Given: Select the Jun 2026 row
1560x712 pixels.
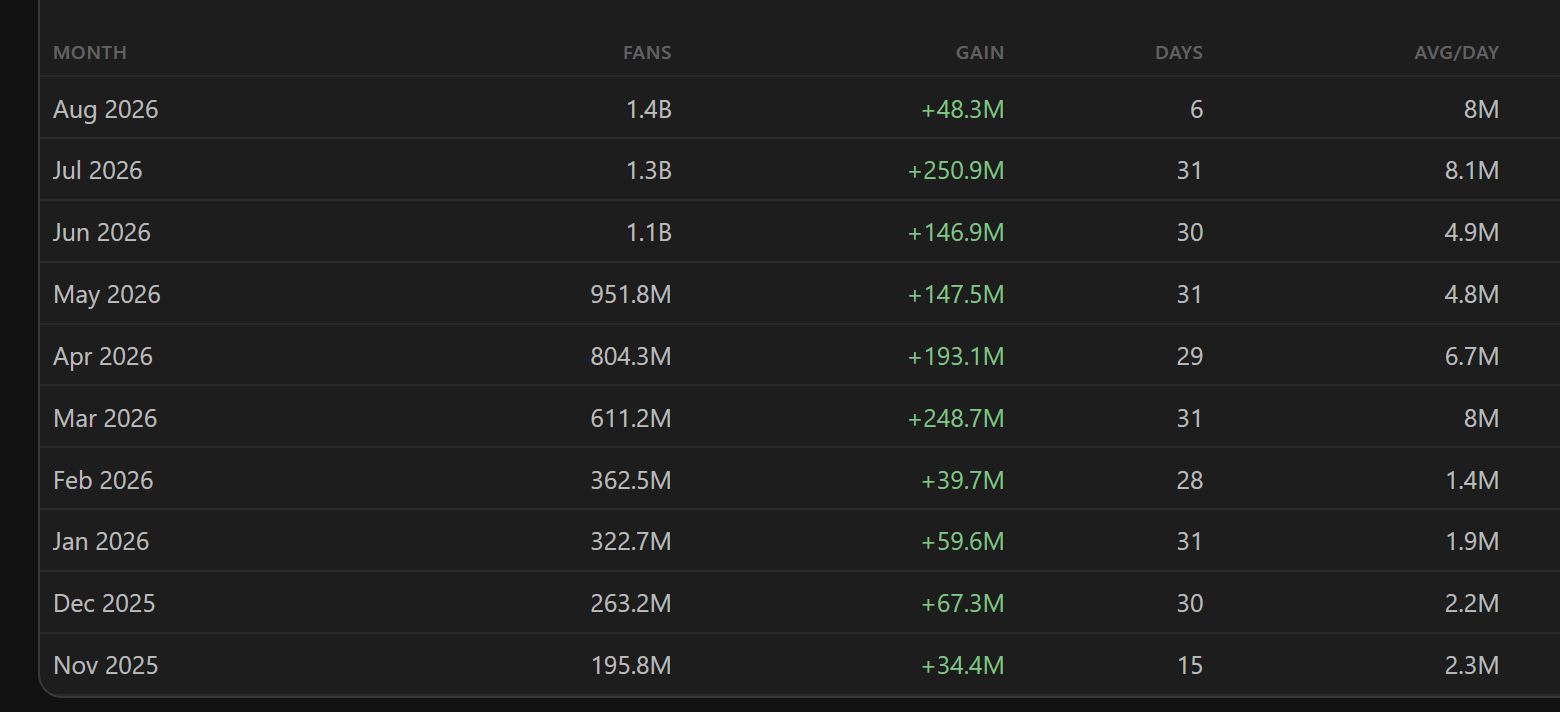Looking at the screenshot, I should pos(799,232).
